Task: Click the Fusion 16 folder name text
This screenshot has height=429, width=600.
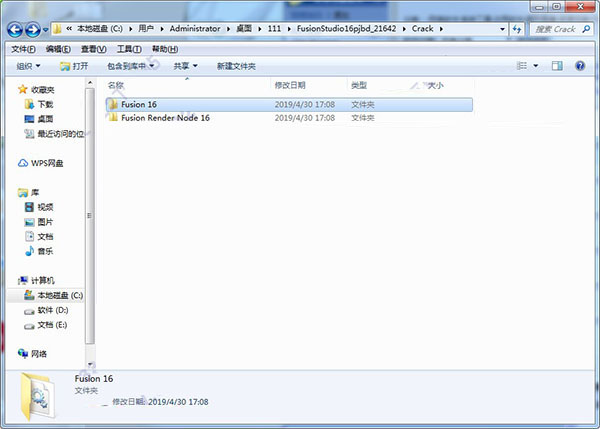Action: (139, 104)
